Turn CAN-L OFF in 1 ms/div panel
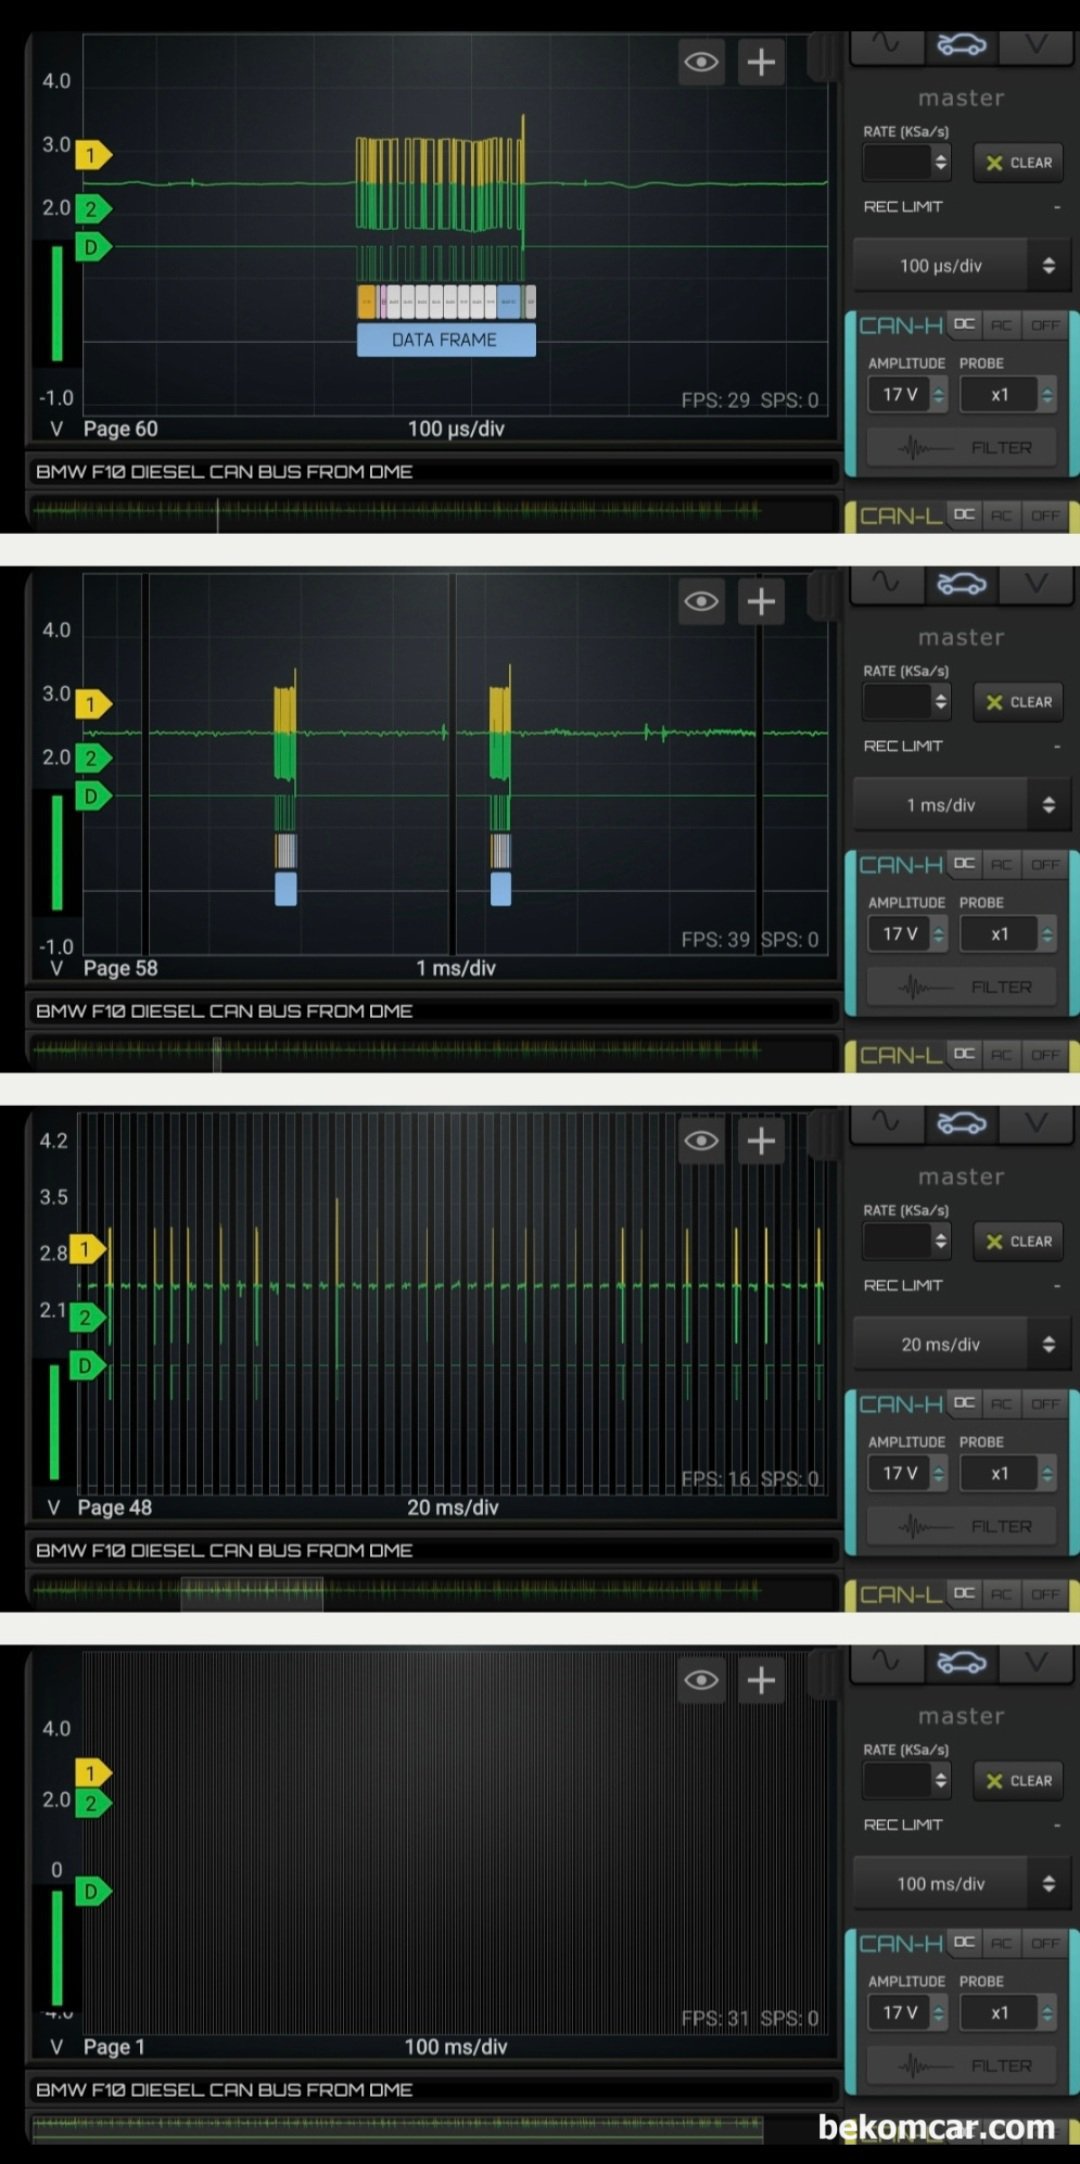 click(1045, 1054)
